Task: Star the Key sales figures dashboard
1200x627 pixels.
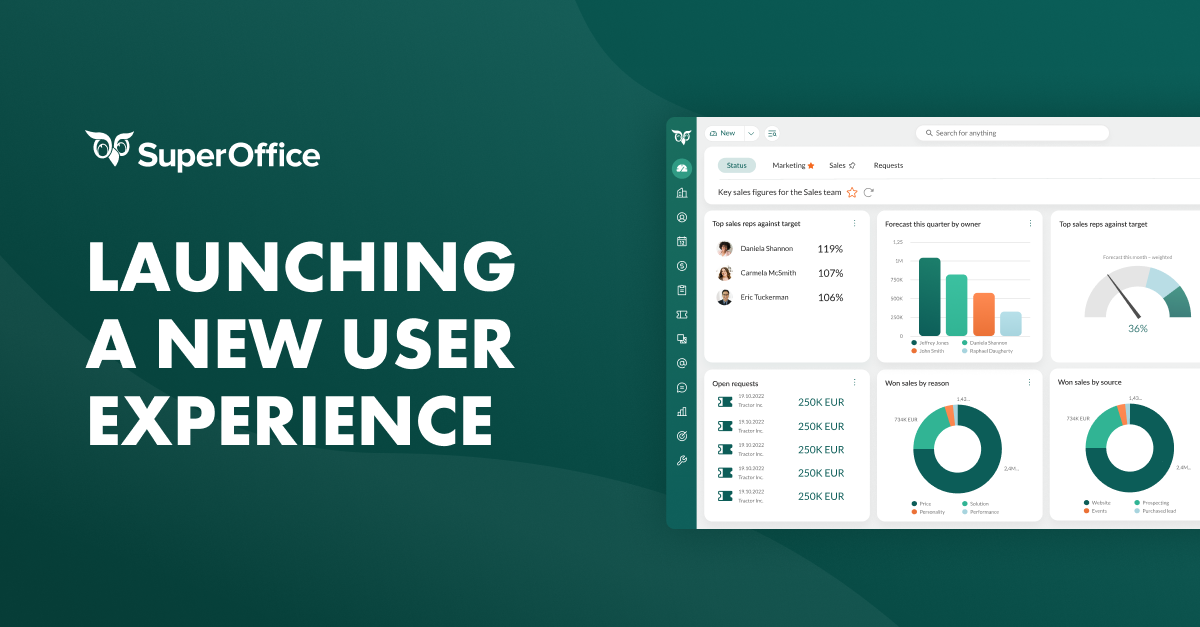Action: click(851, 192)
